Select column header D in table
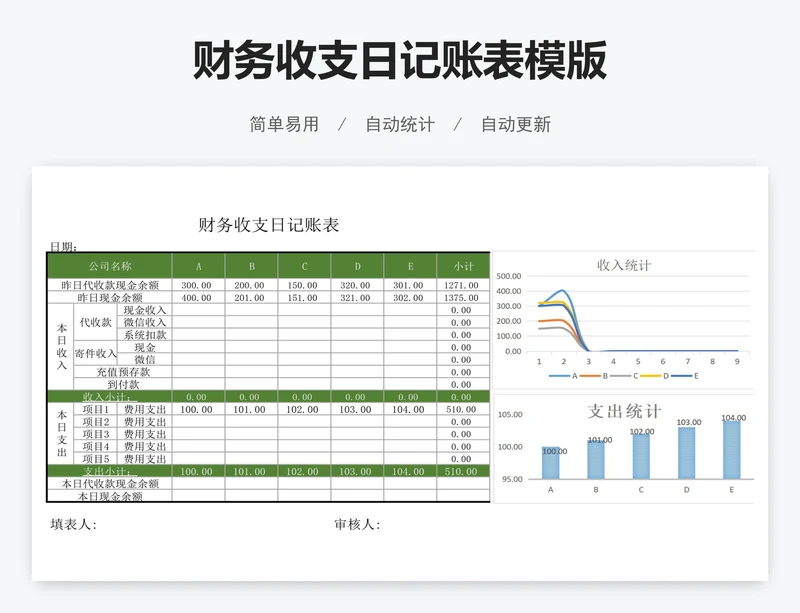The image size is (800, 613). 357,266
